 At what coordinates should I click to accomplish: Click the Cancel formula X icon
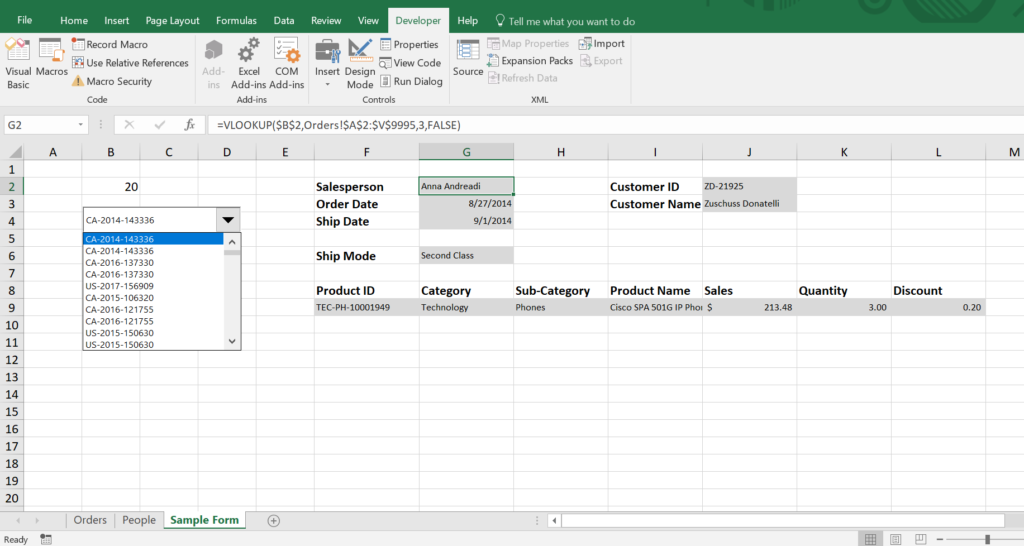(x=129, y=125)
